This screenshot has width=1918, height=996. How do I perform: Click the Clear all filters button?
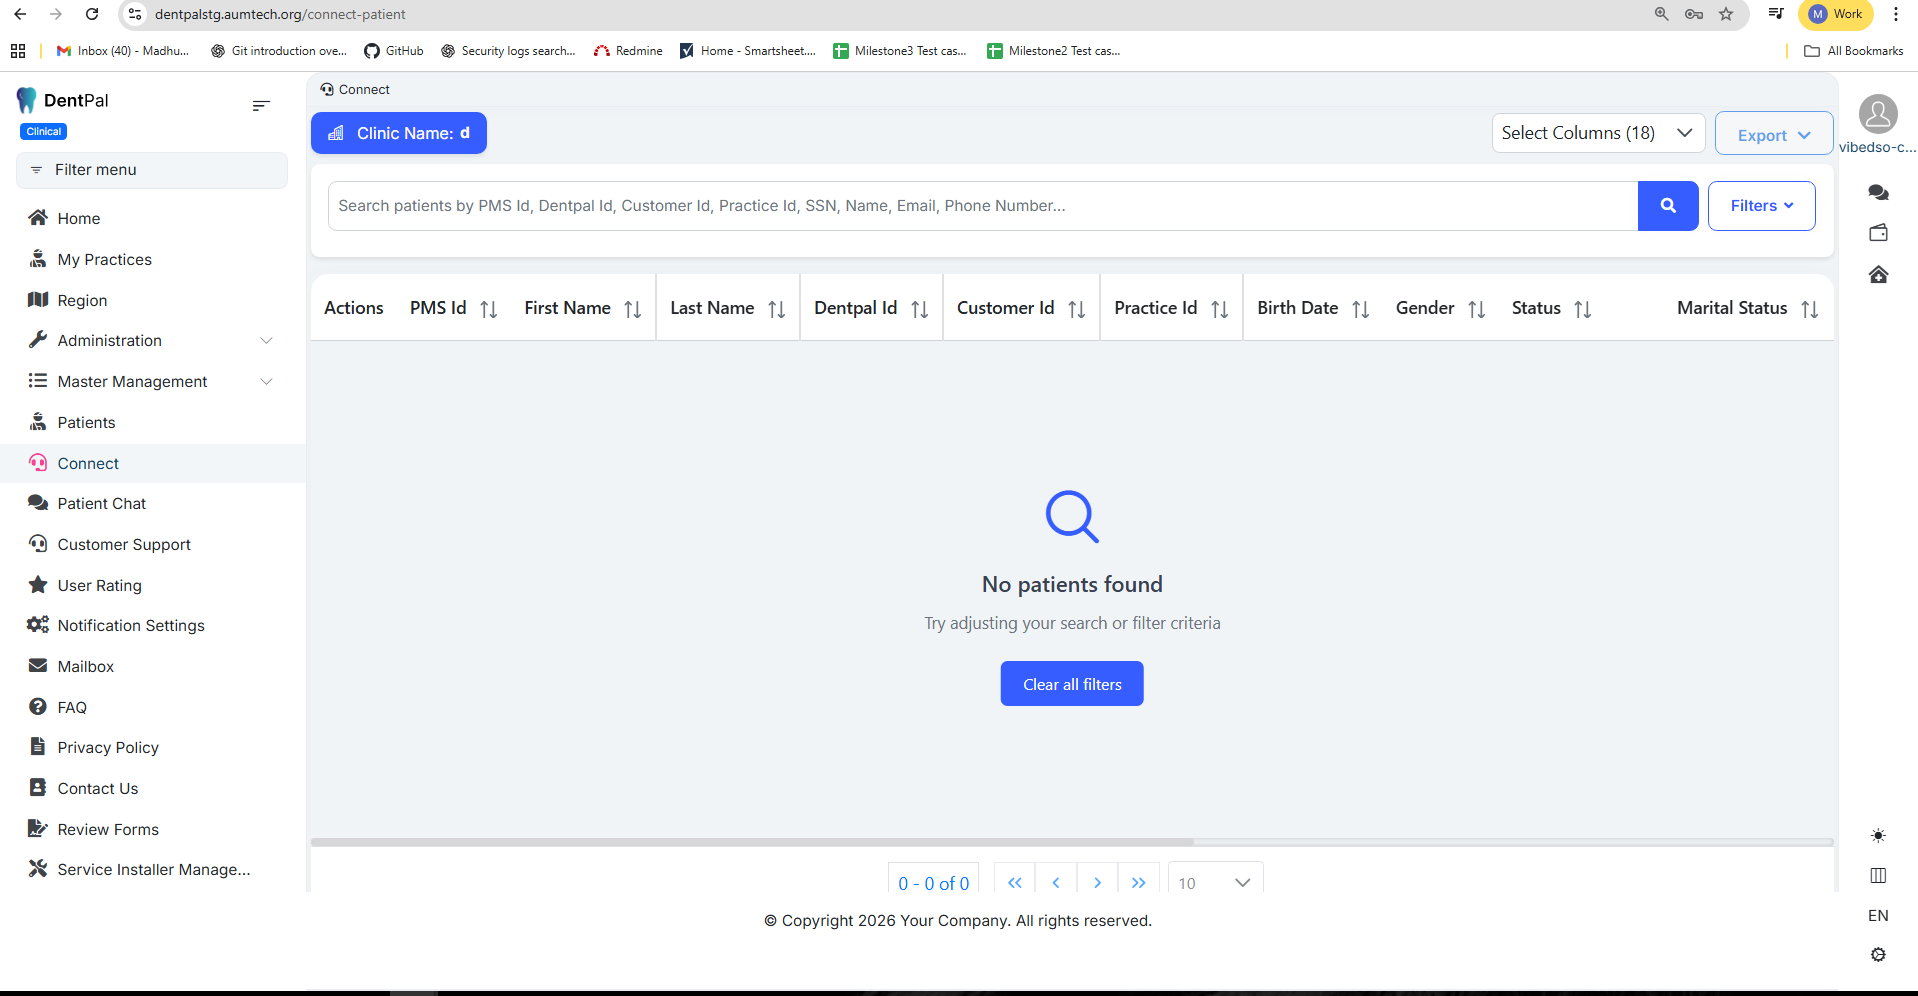(1071, 684)
